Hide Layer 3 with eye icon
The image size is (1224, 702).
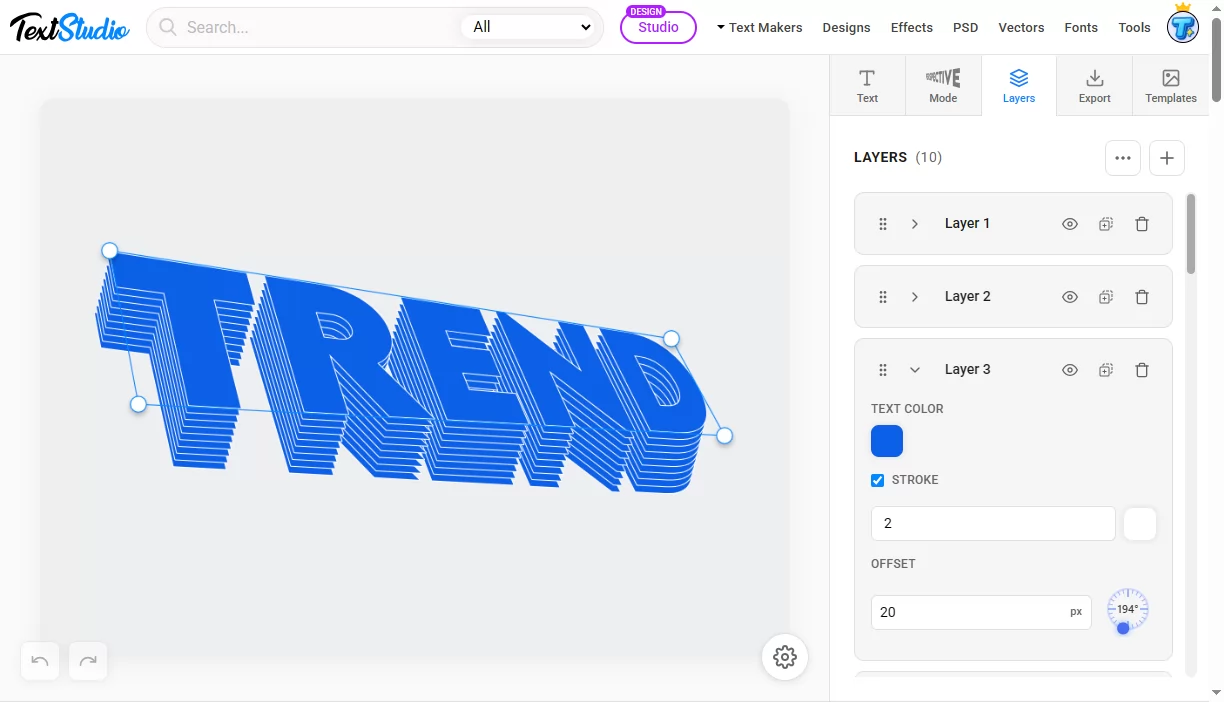[x=1070, y=370]
